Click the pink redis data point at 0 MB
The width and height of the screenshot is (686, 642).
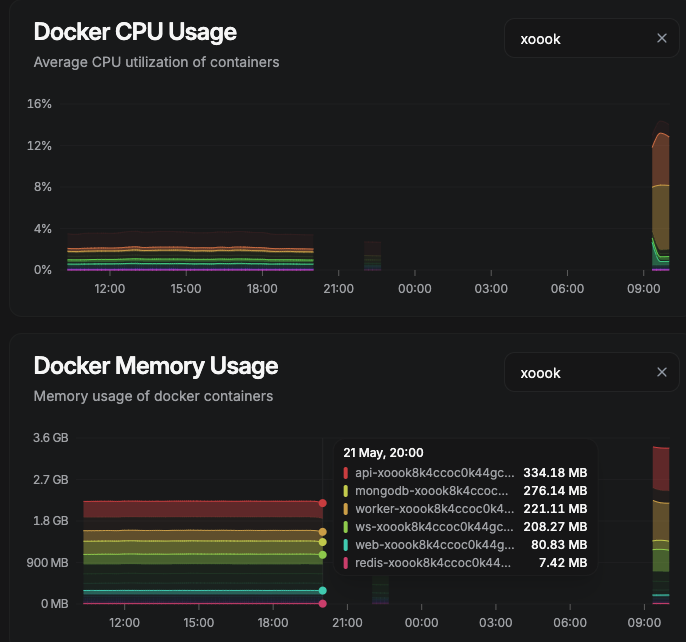pyautogui.click(x=322, y=603)
